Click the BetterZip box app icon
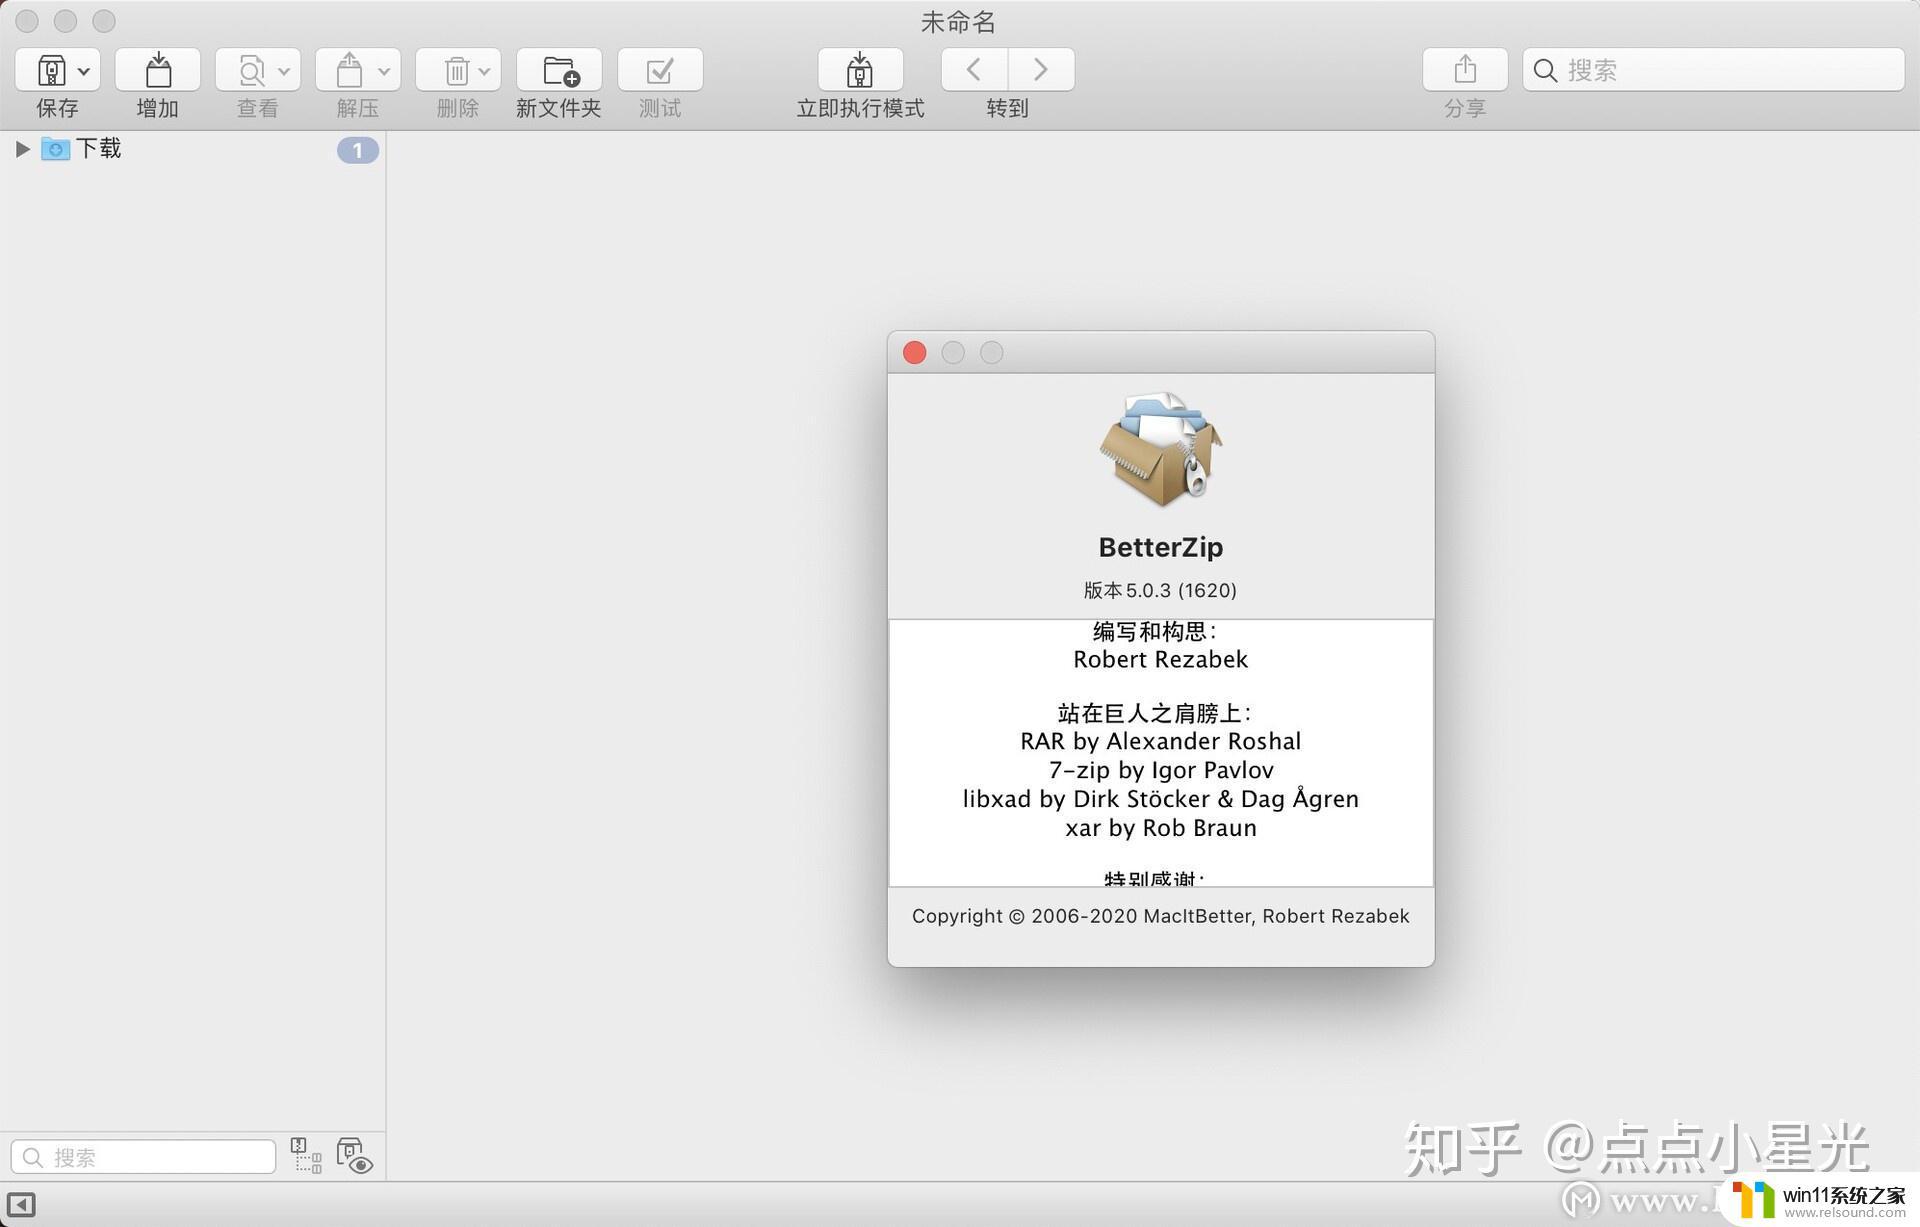Screen dimensions: 1920x1227 coord(1161,450)
